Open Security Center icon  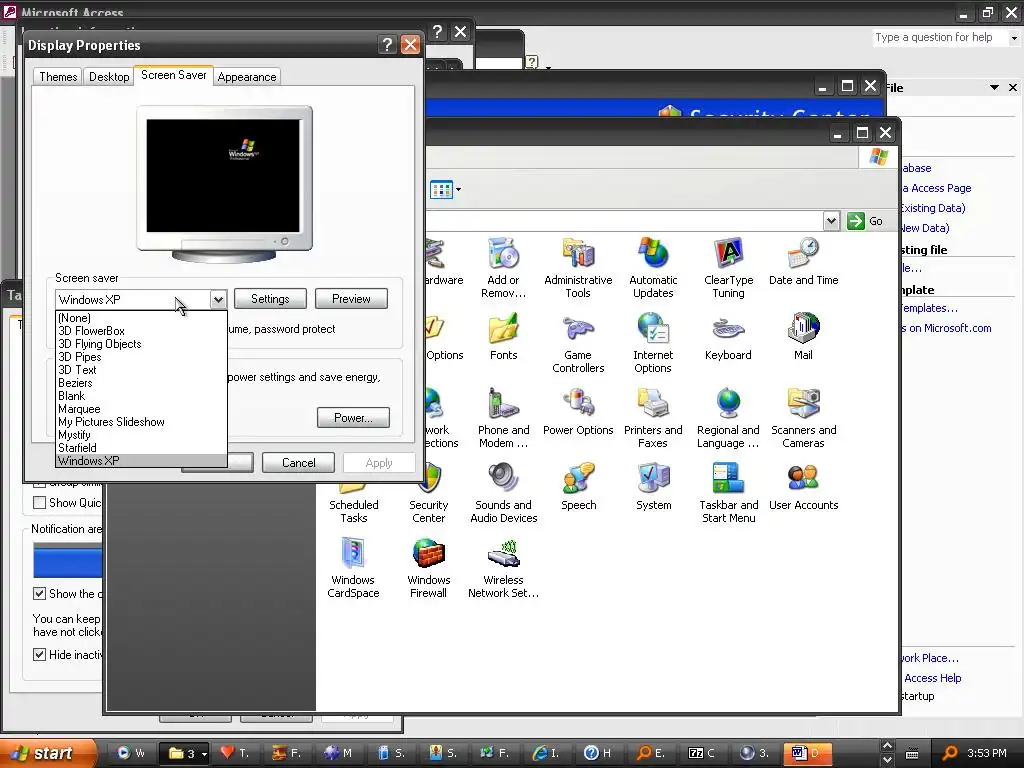point(428,493)
